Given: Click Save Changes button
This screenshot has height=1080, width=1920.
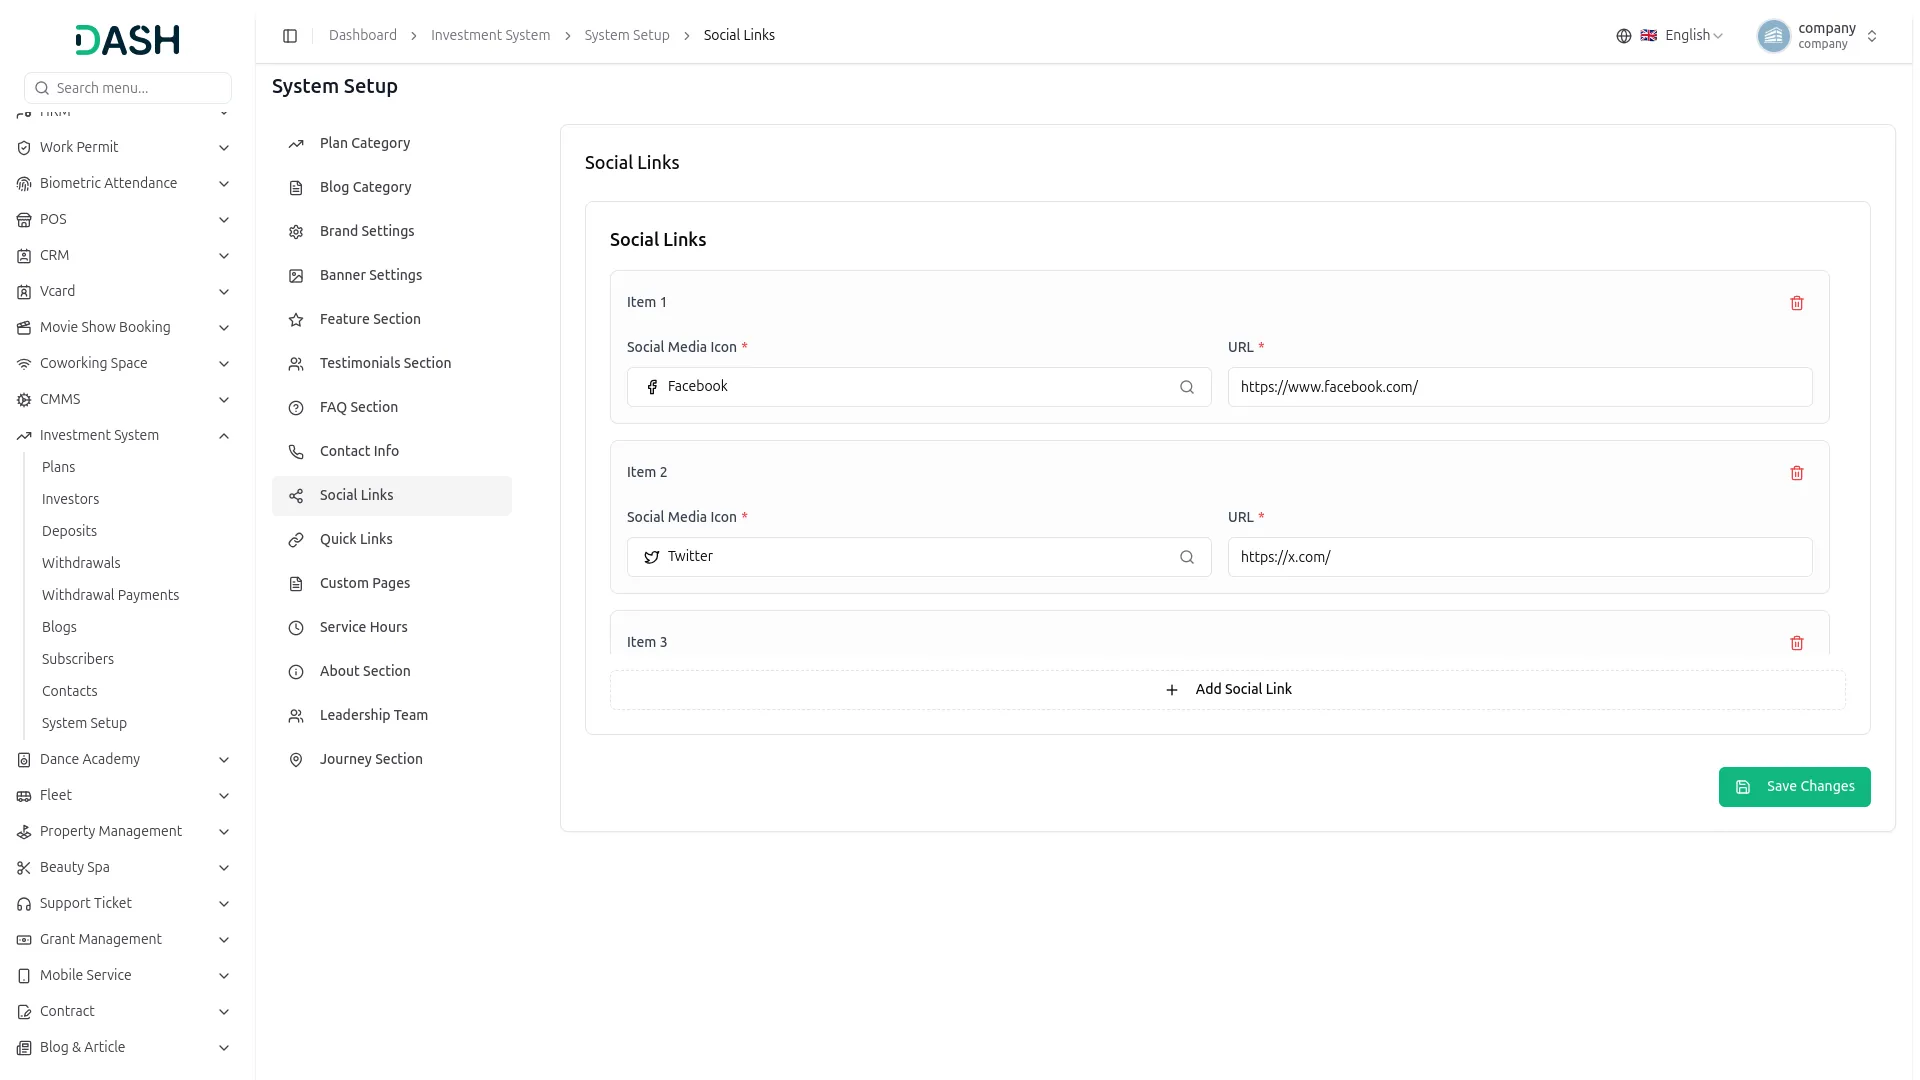Looking at the screenshot, I should pyautogui.click(x=1794, y=787).
